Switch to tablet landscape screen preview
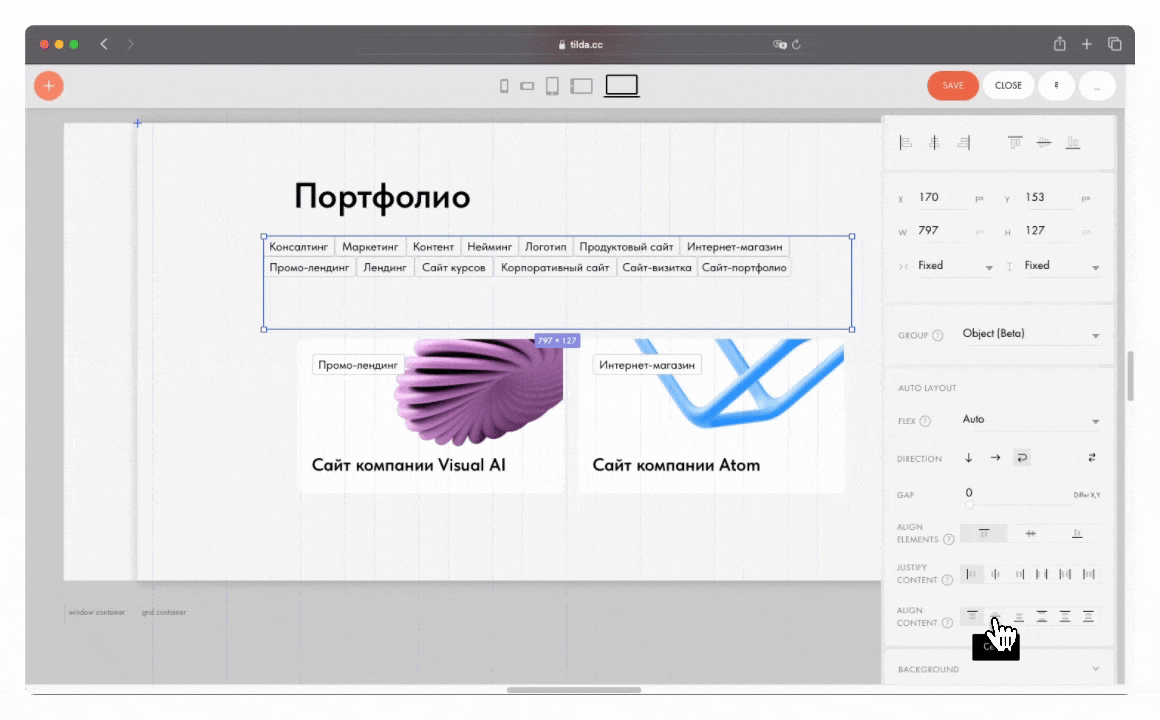 pyautogui.click(x=581, y=87)
